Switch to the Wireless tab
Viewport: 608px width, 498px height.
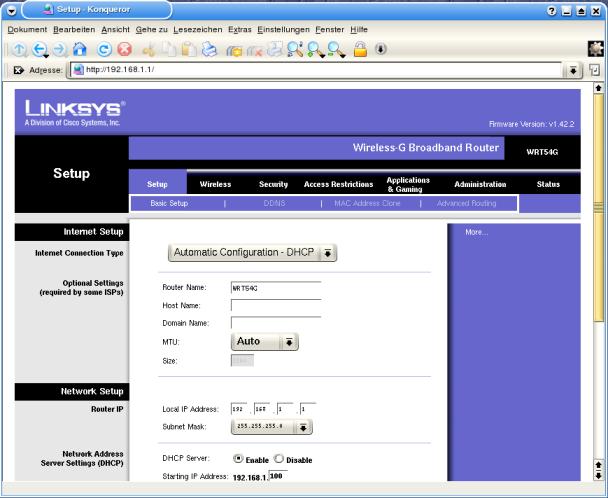click(x=215, y=184)
